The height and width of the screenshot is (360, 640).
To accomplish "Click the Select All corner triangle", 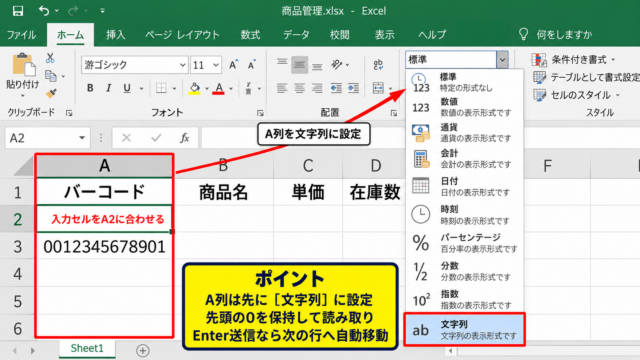I will pos(24,167).
